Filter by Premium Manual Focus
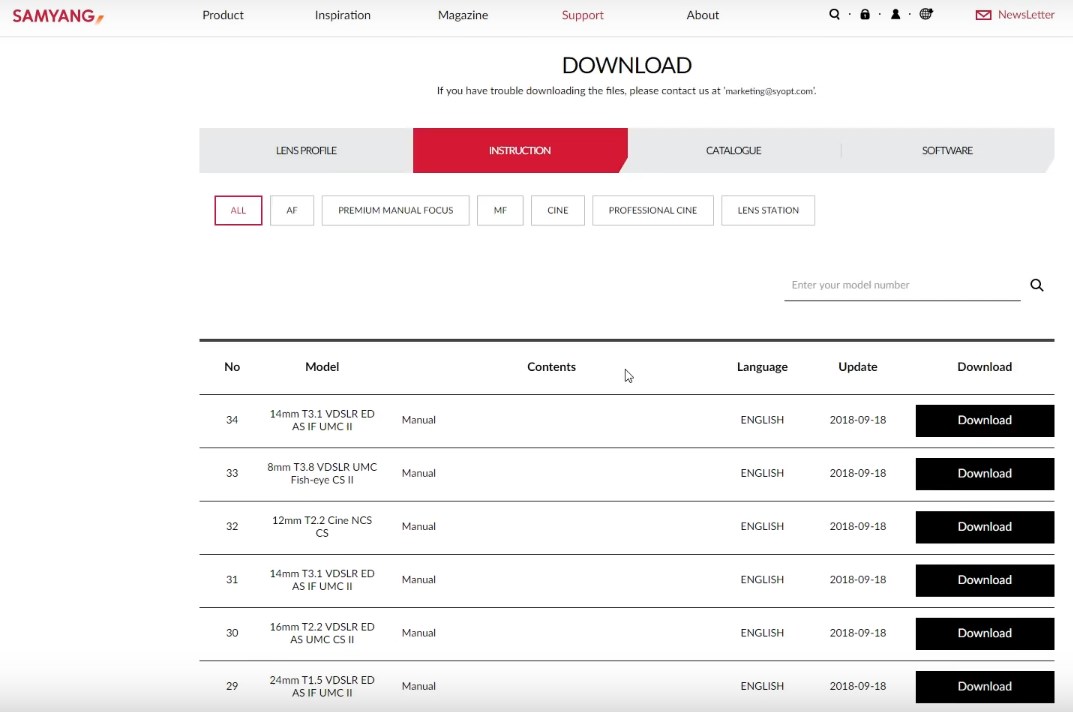1073x712 pixels. tap(395, 210)
